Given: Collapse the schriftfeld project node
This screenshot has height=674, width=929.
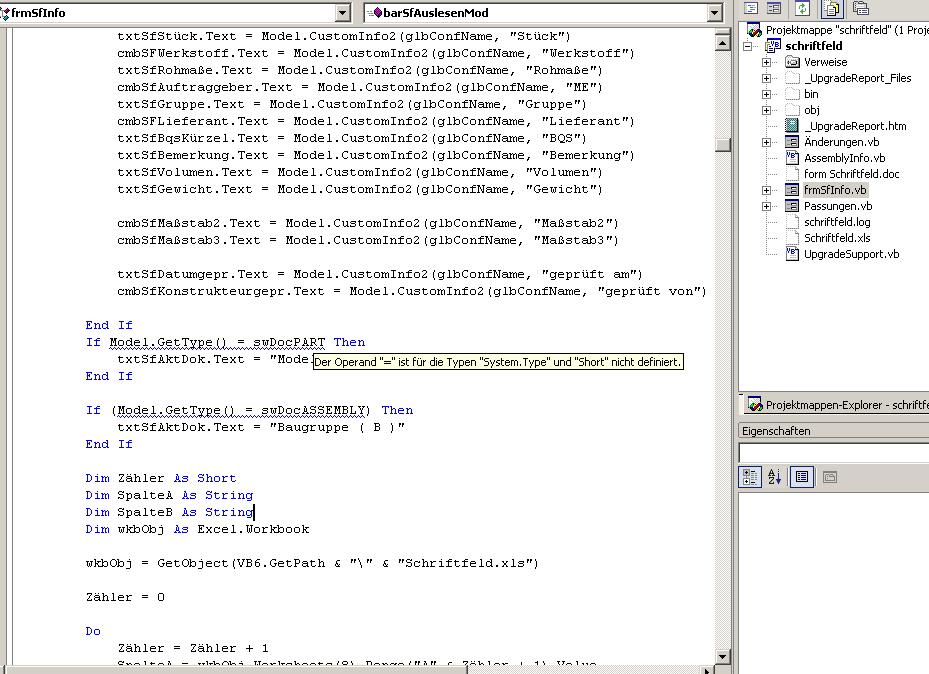Looking at the screenshot, I should (x=749, y=46).
